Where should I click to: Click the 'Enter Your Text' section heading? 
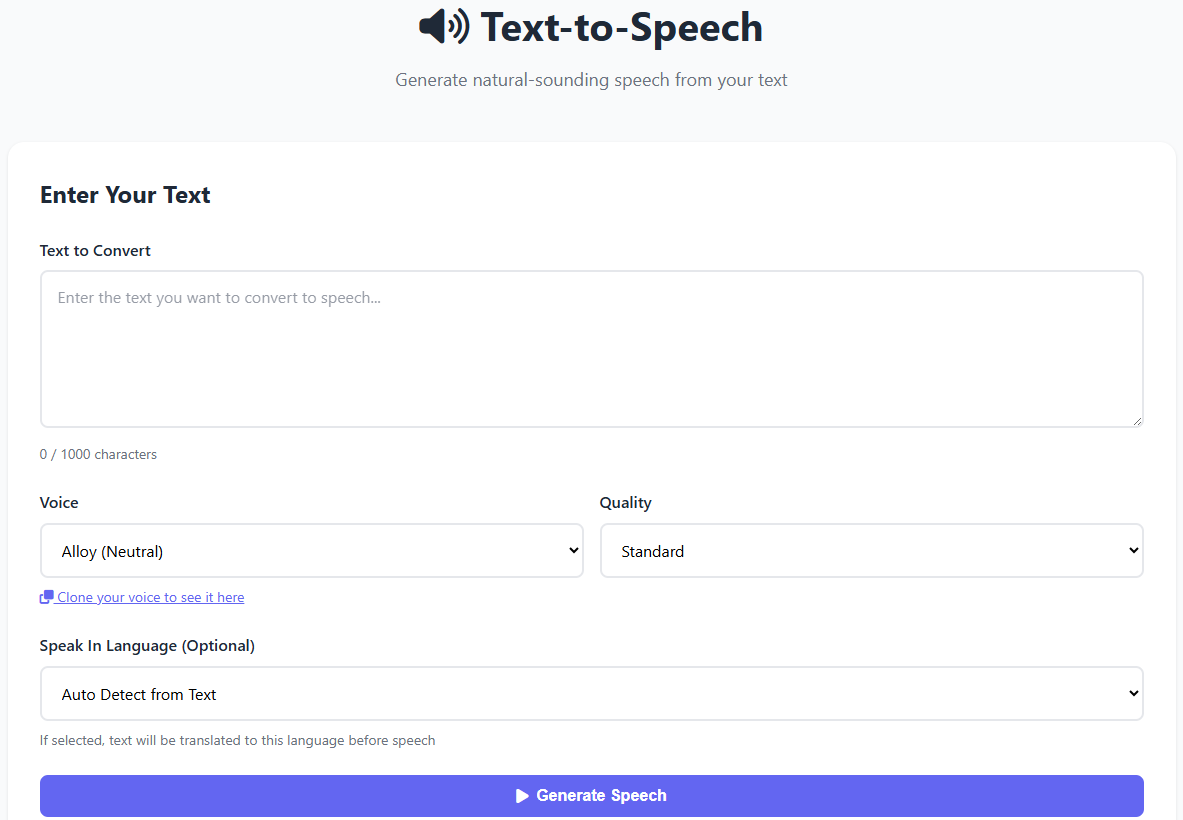tap(125, 195)
